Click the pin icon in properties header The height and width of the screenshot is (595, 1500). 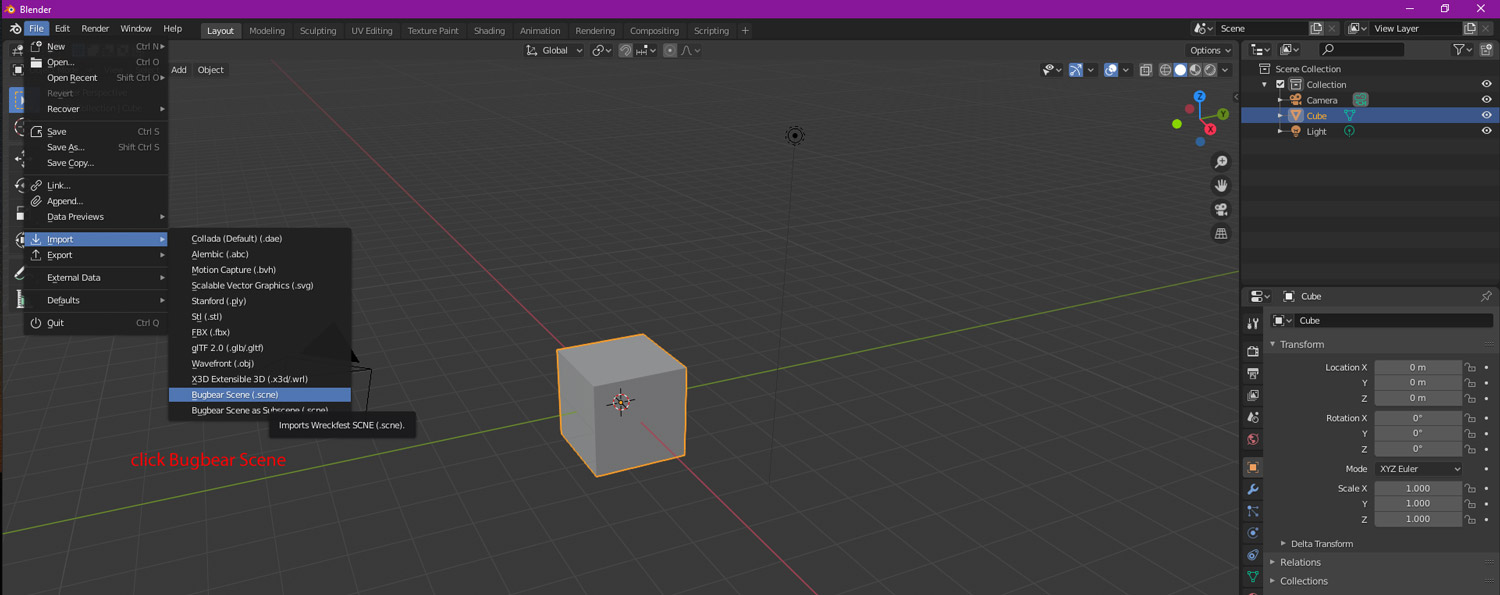pos(1486,296)
